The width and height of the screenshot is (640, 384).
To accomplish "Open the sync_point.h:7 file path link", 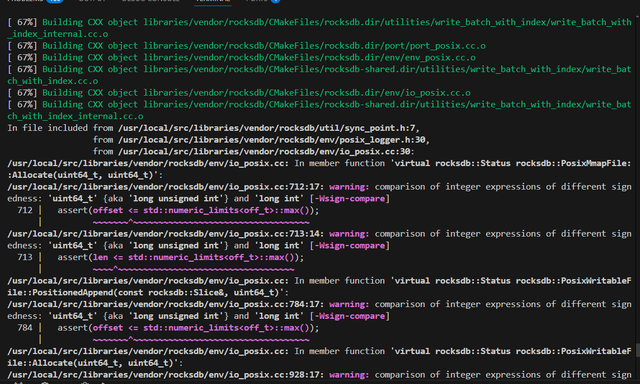I will point(267,128).
